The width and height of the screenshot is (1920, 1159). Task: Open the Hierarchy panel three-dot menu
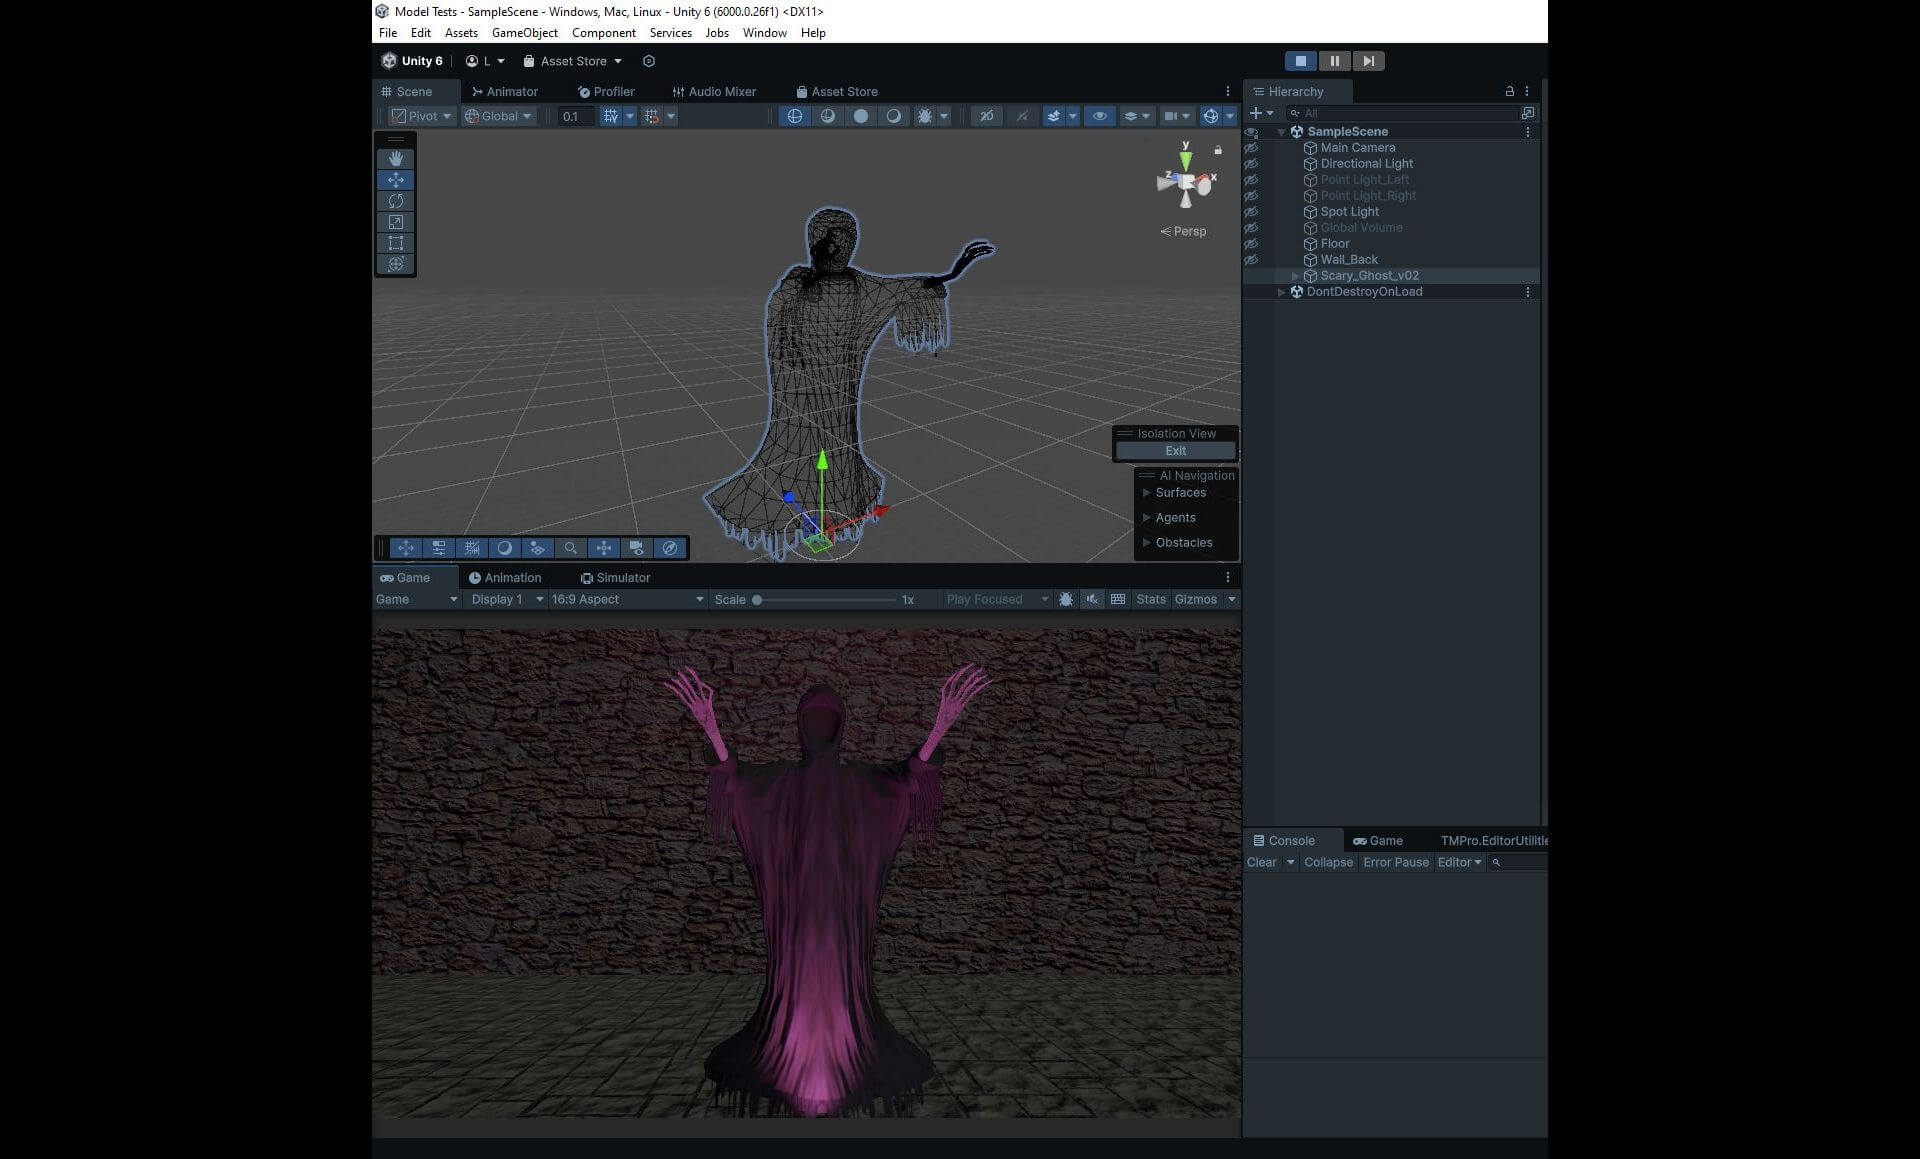(1527, 91)
